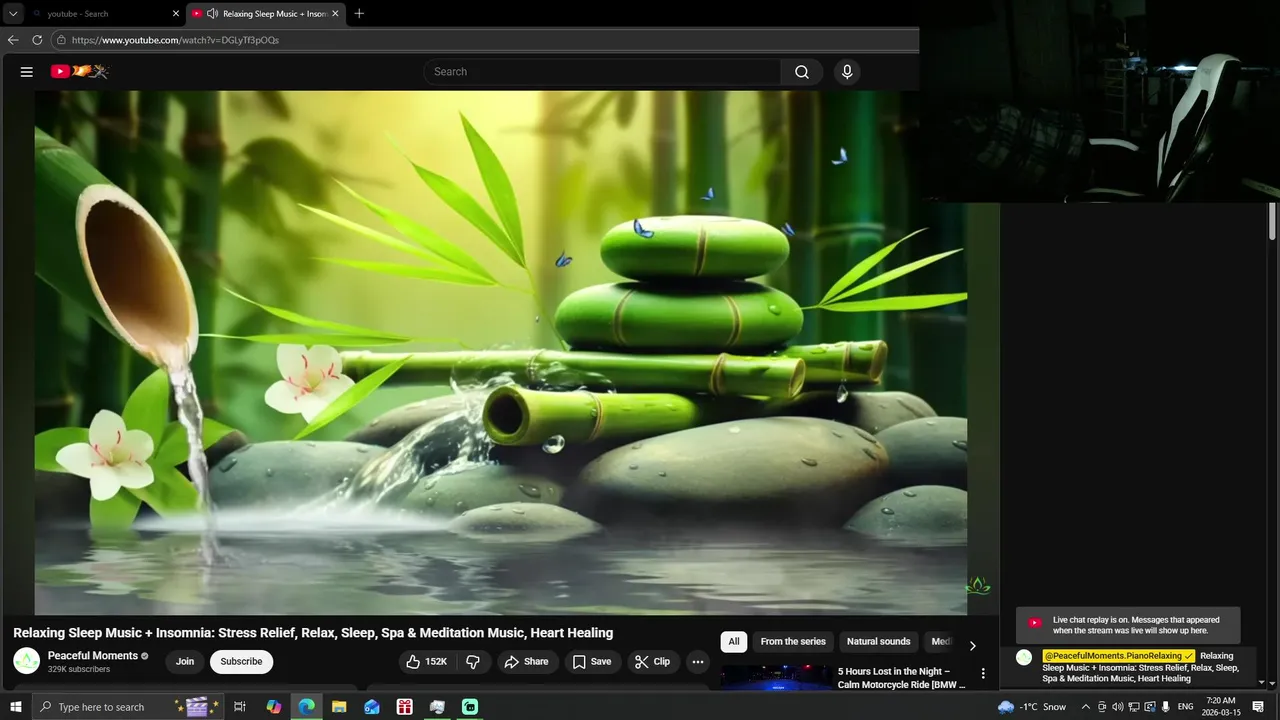This screenshot has width=1280, height=720.
Task: Mute the Relaxing Sleep Music tab audio
Action: click(x=212, y=14)
